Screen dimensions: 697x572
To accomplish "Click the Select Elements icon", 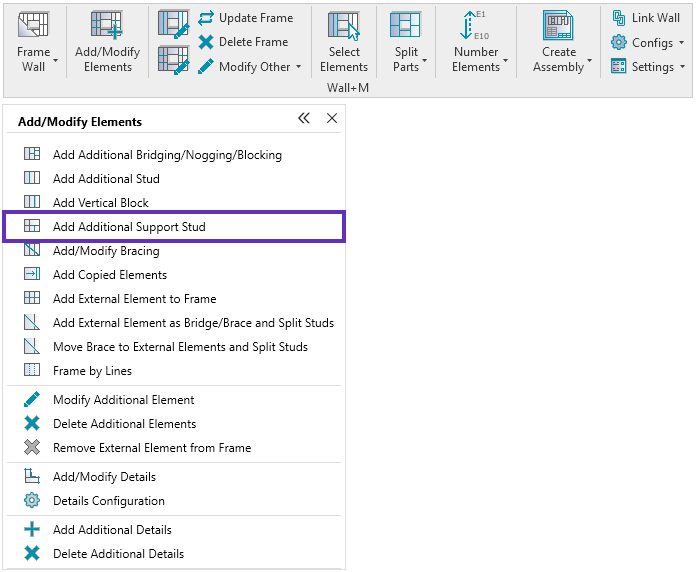I will point(344,26).
